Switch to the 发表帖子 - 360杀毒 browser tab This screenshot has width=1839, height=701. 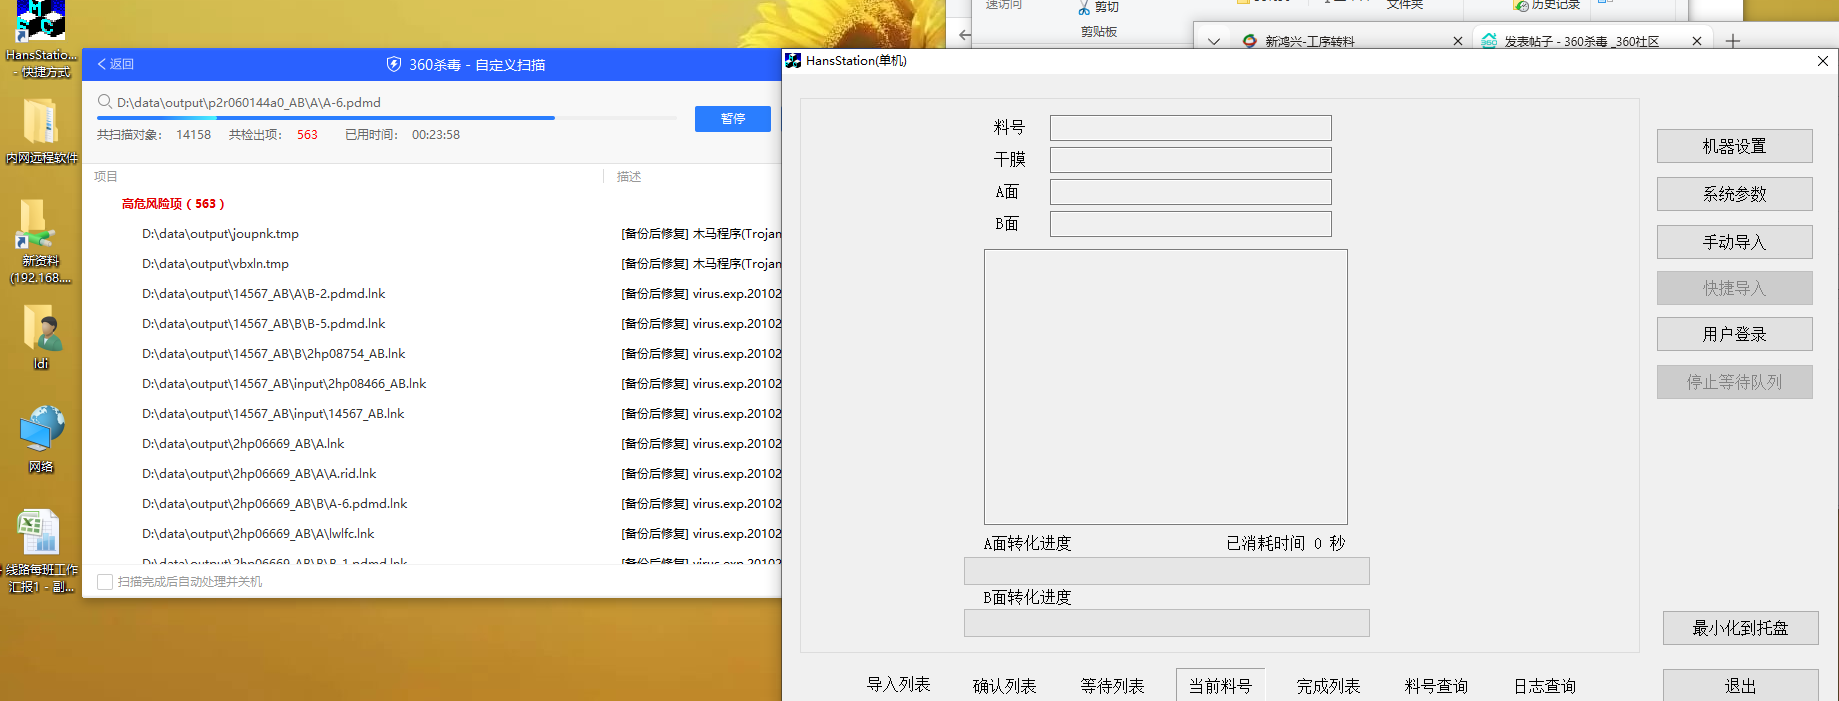1581,41
